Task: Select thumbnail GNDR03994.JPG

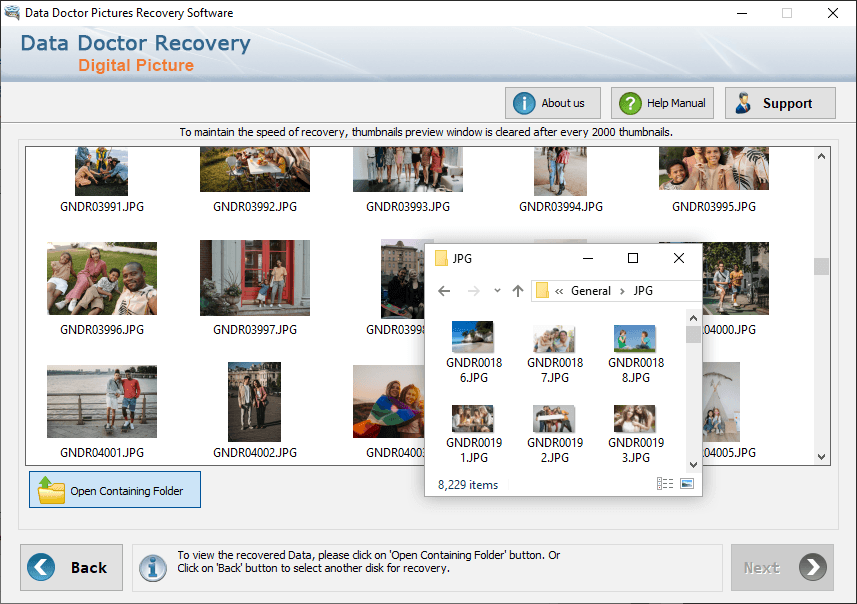Action: (560, 171)
